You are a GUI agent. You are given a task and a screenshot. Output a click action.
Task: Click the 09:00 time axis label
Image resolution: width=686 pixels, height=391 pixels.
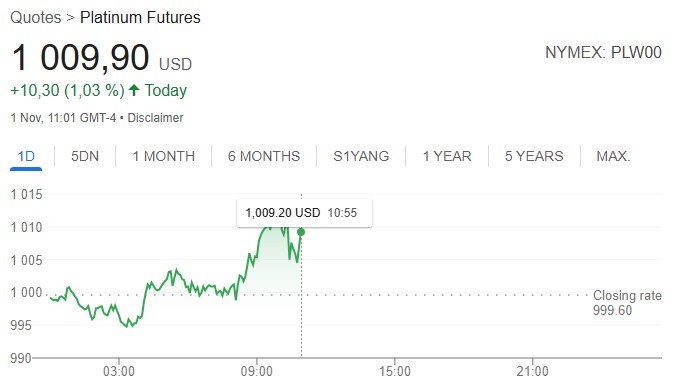tap(257, 371)
